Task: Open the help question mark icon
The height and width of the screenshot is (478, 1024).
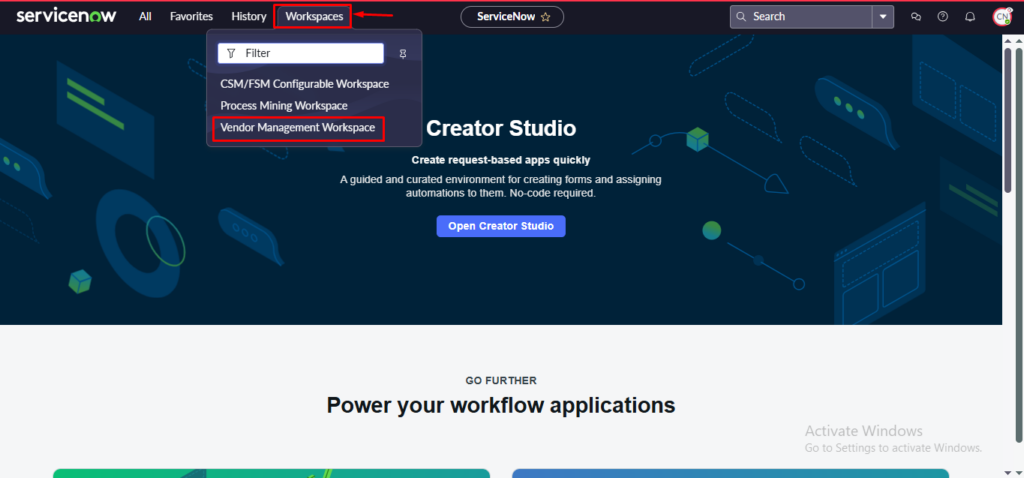Action: 942,17
